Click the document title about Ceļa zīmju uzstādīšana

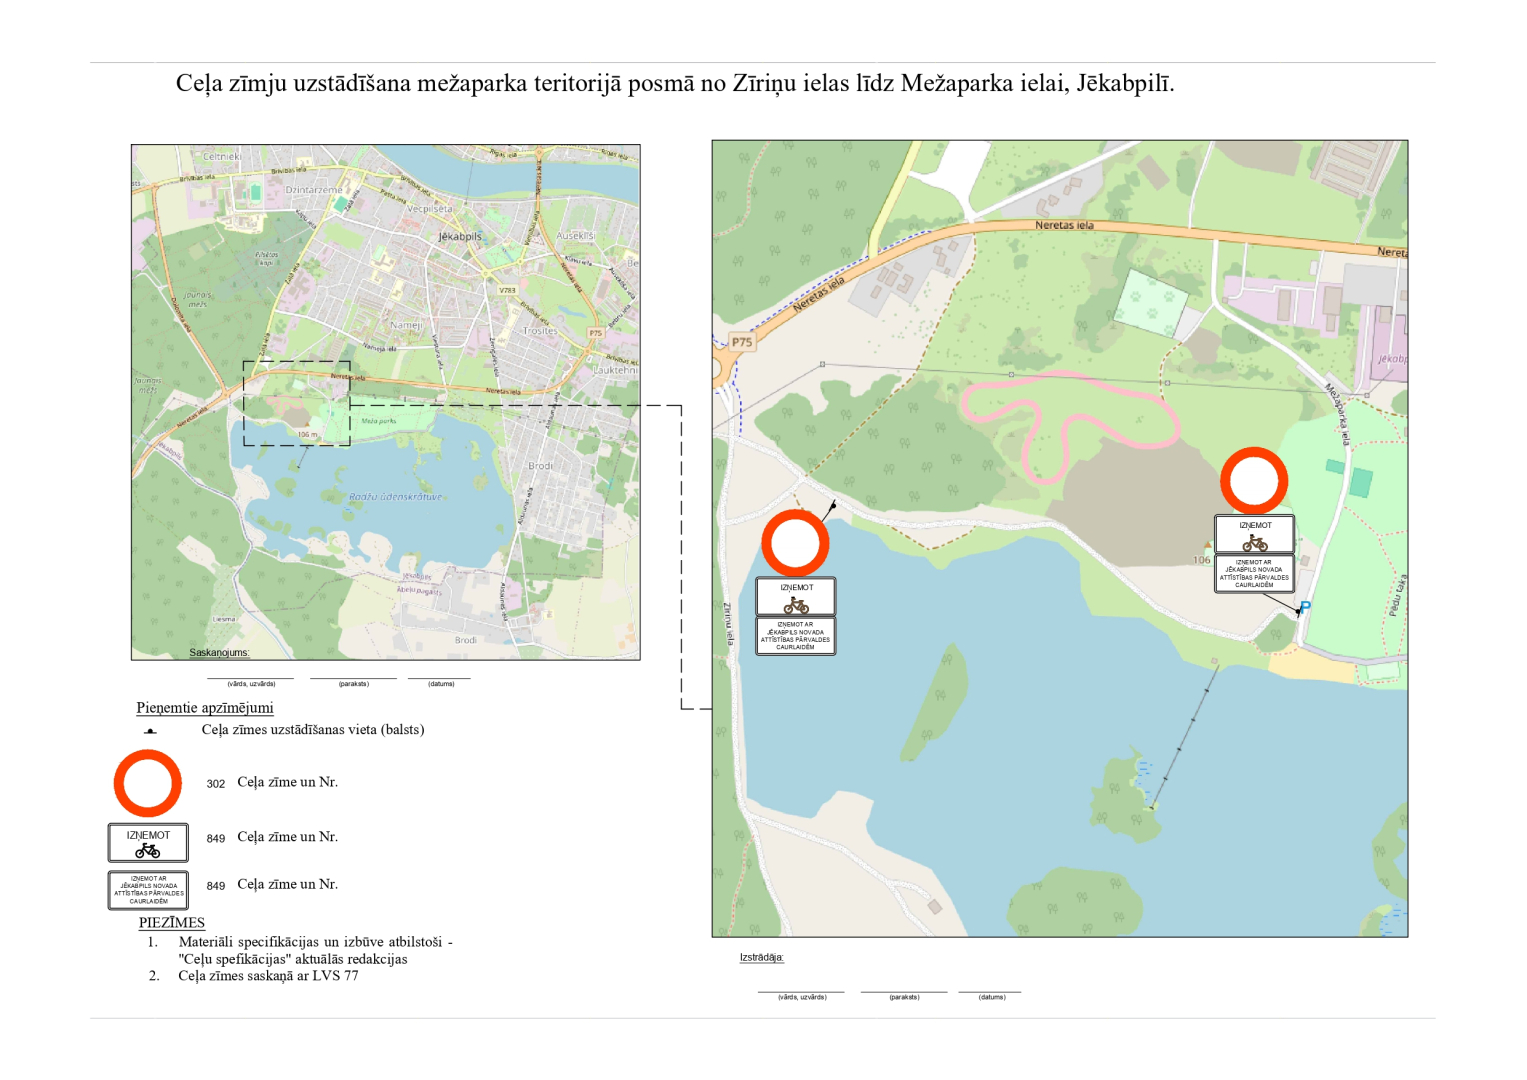click(x=675, y=83)
